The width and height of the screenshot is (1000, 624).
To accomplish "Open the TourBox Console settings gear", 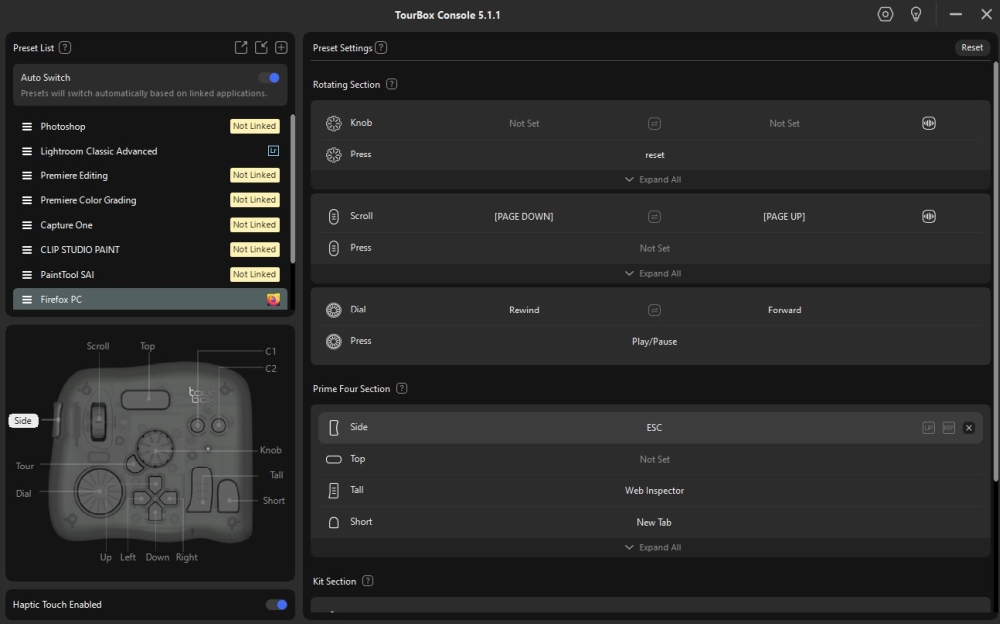I will tap(886, 14).
